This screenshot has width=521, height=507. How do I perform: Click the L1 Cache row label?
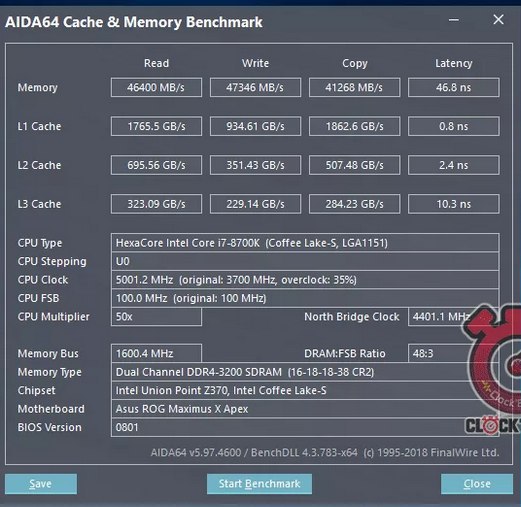39,126
